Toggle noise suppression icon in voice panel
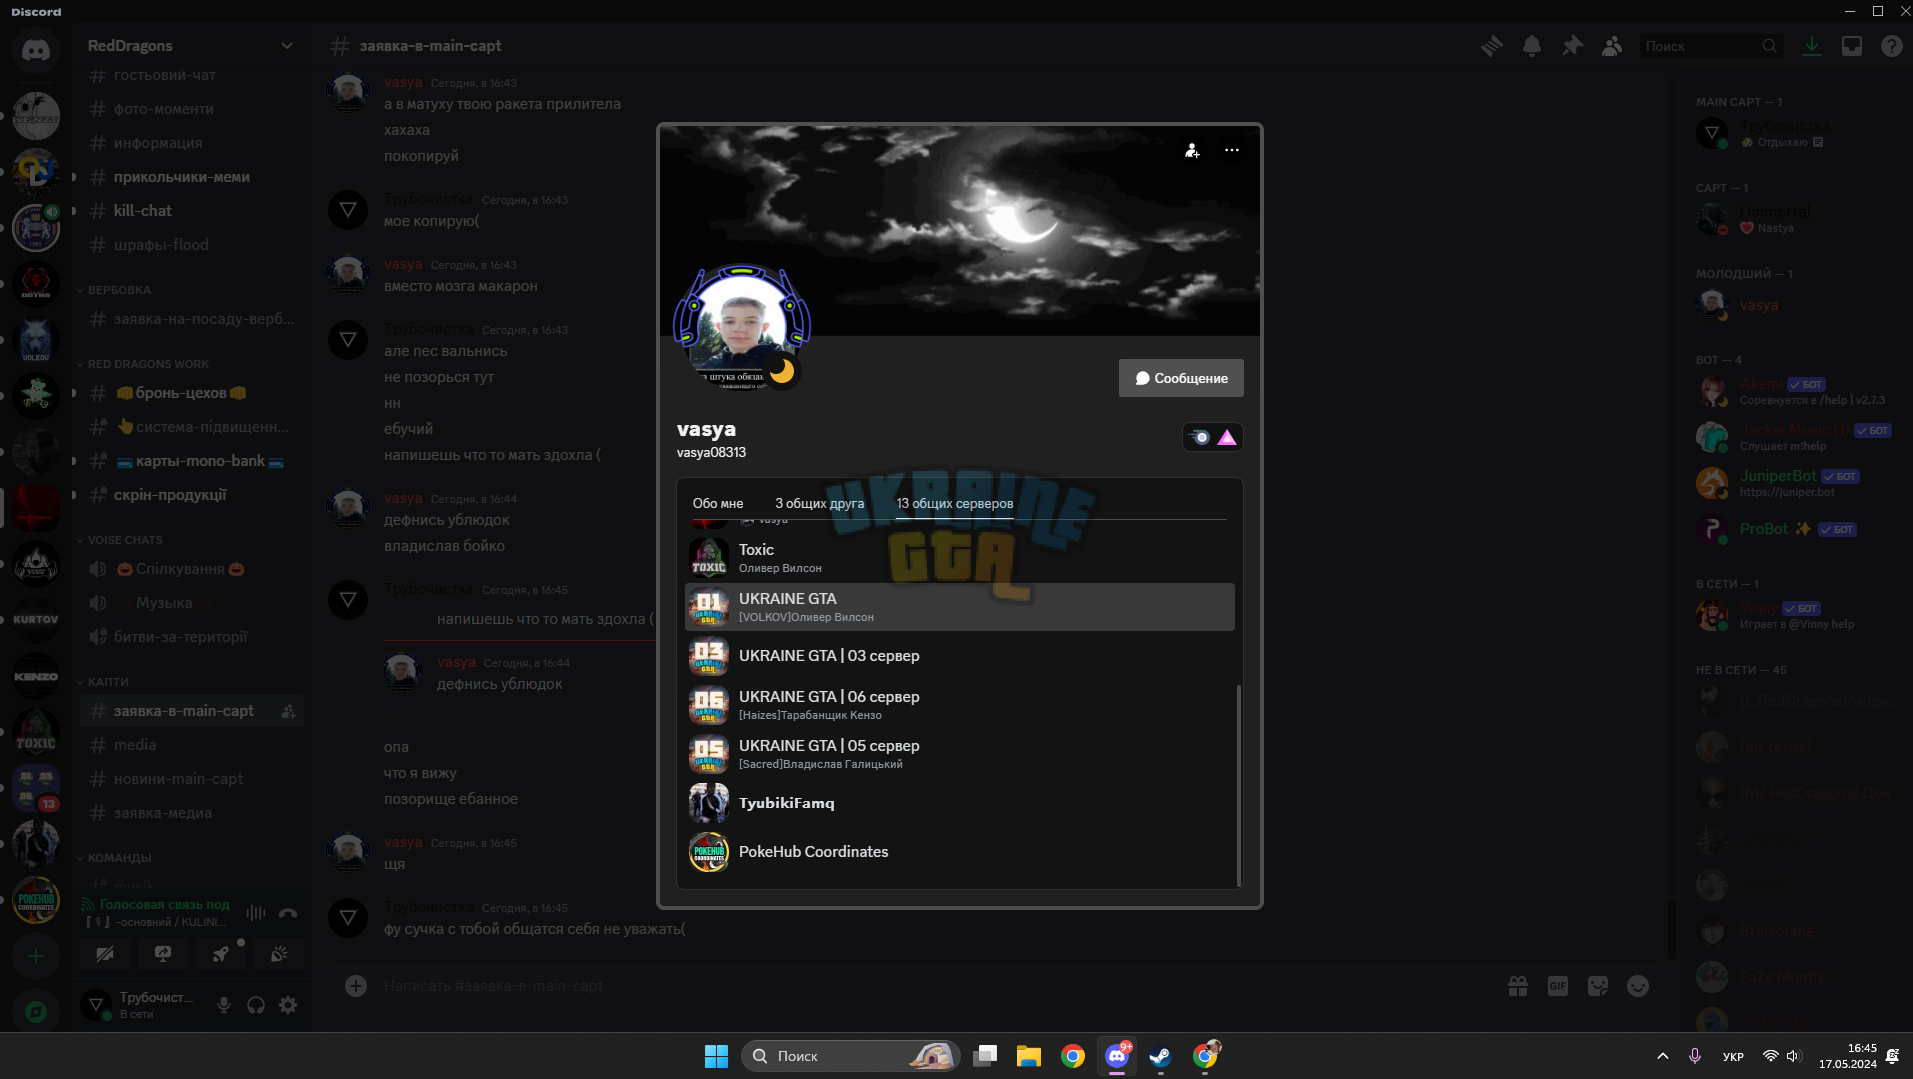The height and width of the screenshot is (1079, 1913). point(256,912)
